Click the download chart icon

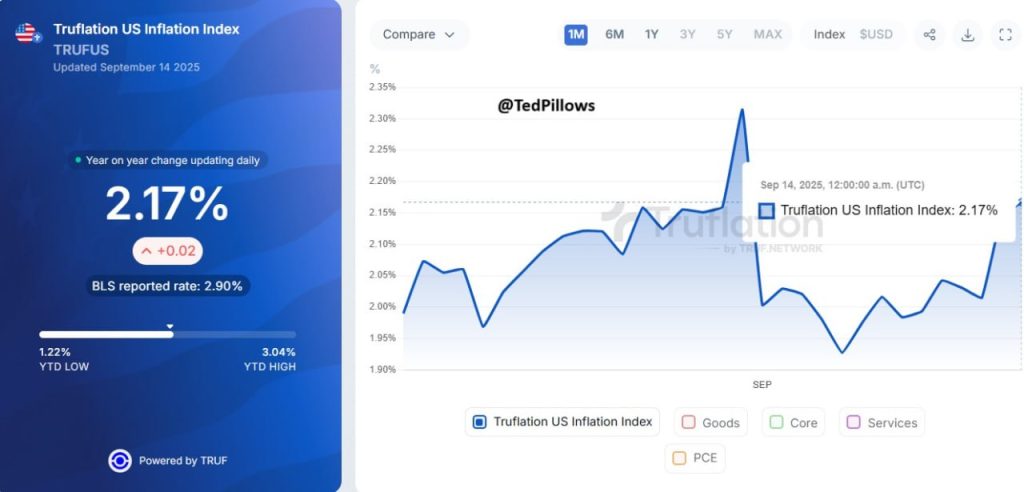pos(968,35)
